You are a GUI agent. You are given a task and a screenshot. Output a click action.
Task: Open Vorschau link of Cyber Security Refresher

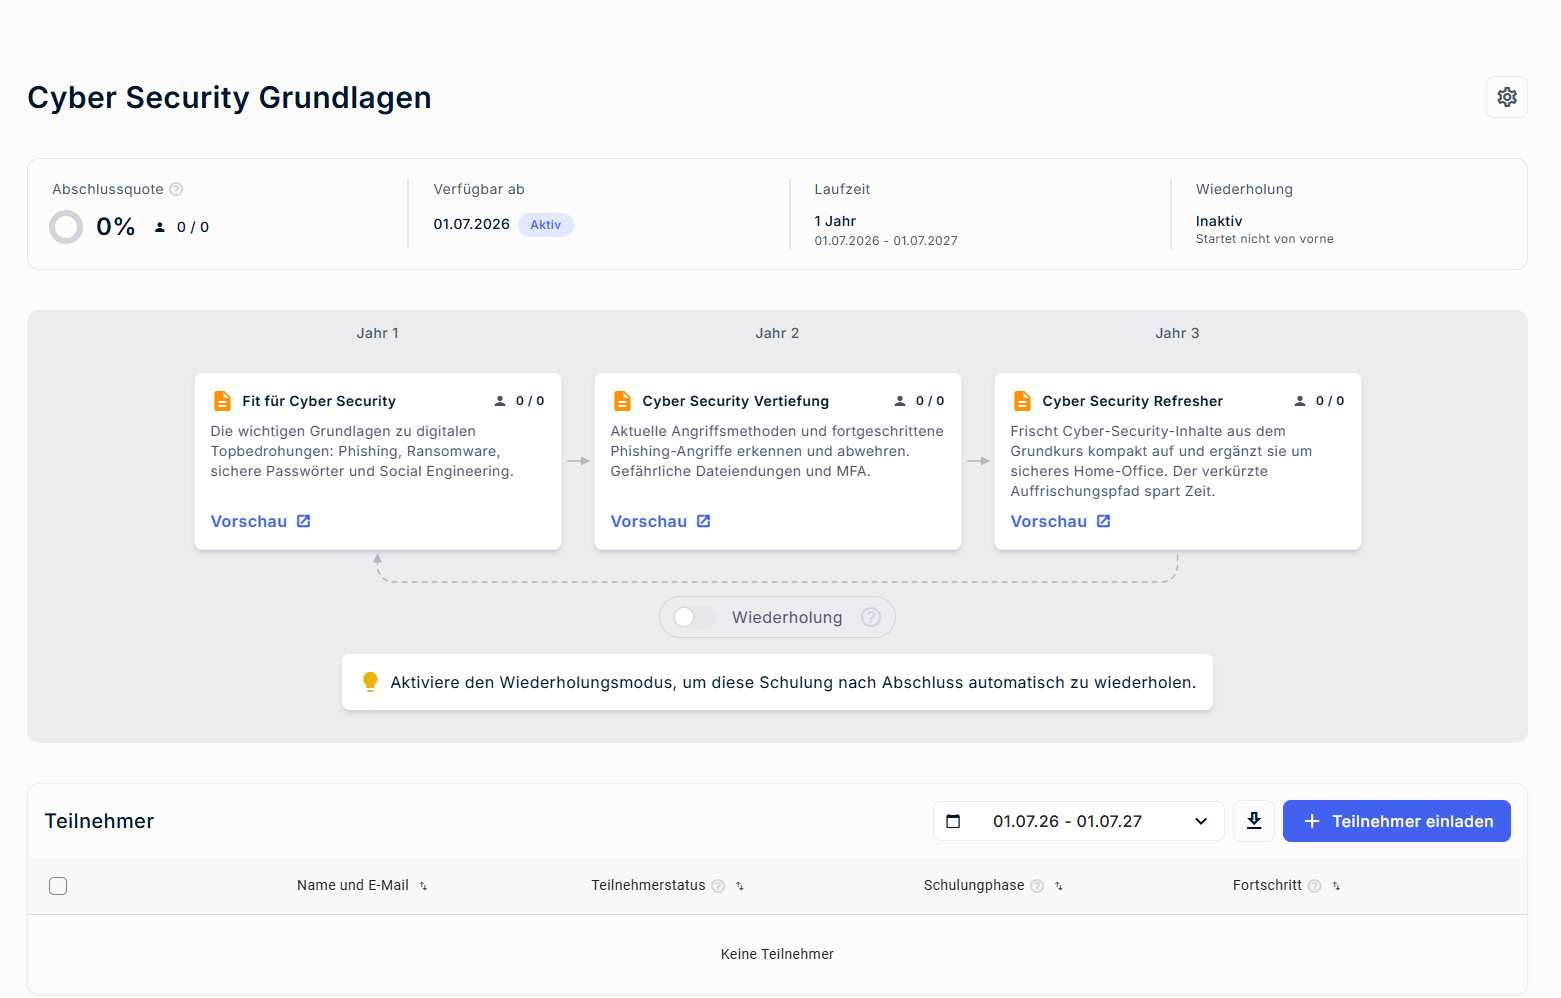point(1061,521)
